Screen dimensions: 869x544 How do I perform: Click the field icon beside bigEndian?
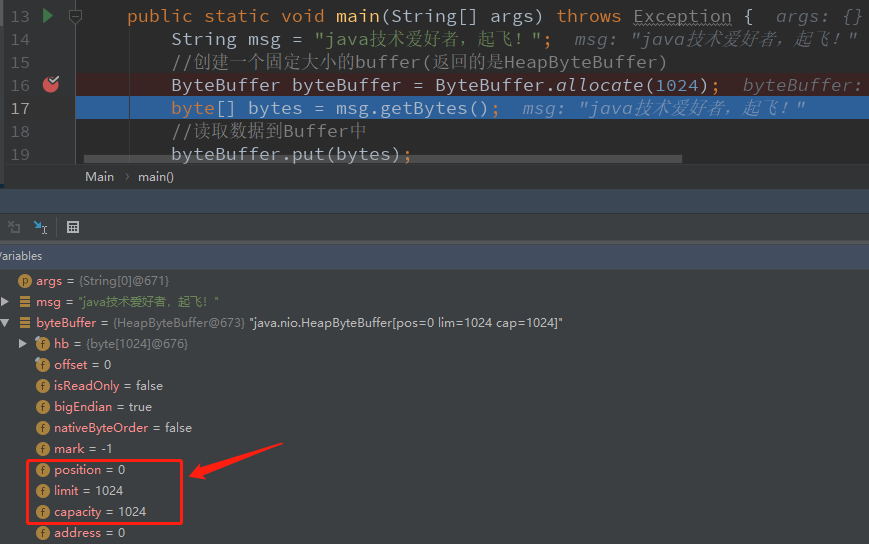(43, 407)
